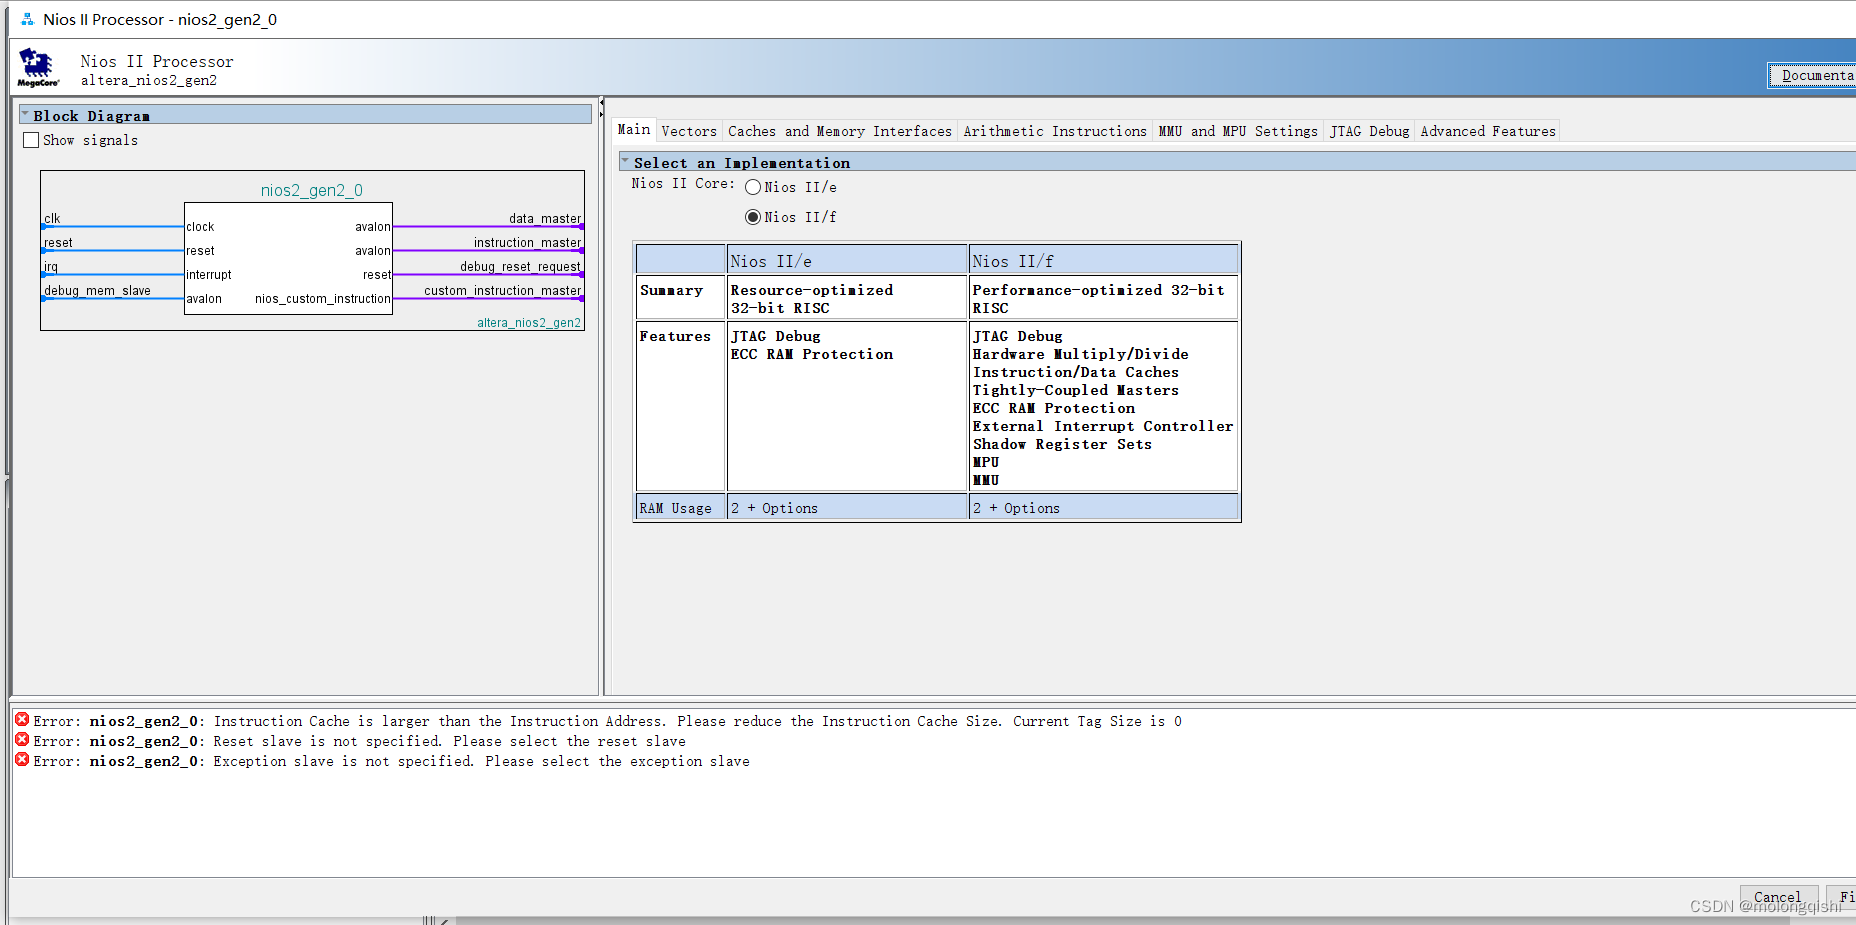Click the instruction_master signal
The height and width of the screenshot is (925, 1856).
527,242
